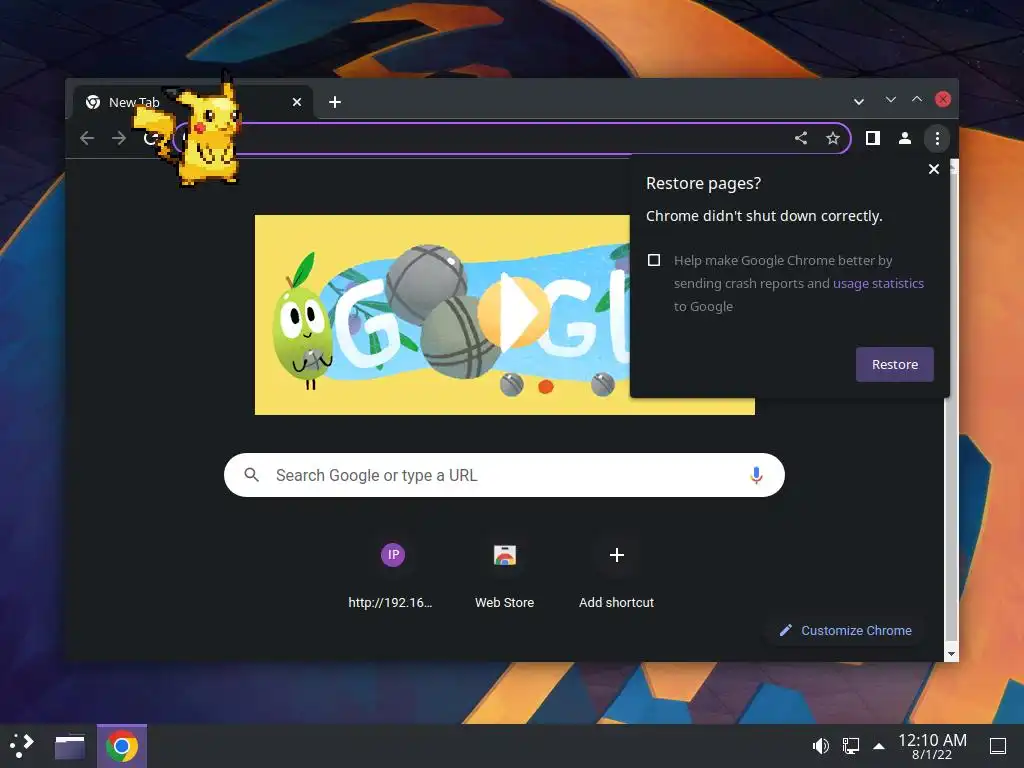The image size is (1024, 768).
Task: Open the clock showing 12:10 AM
Action: pos(932,746)
